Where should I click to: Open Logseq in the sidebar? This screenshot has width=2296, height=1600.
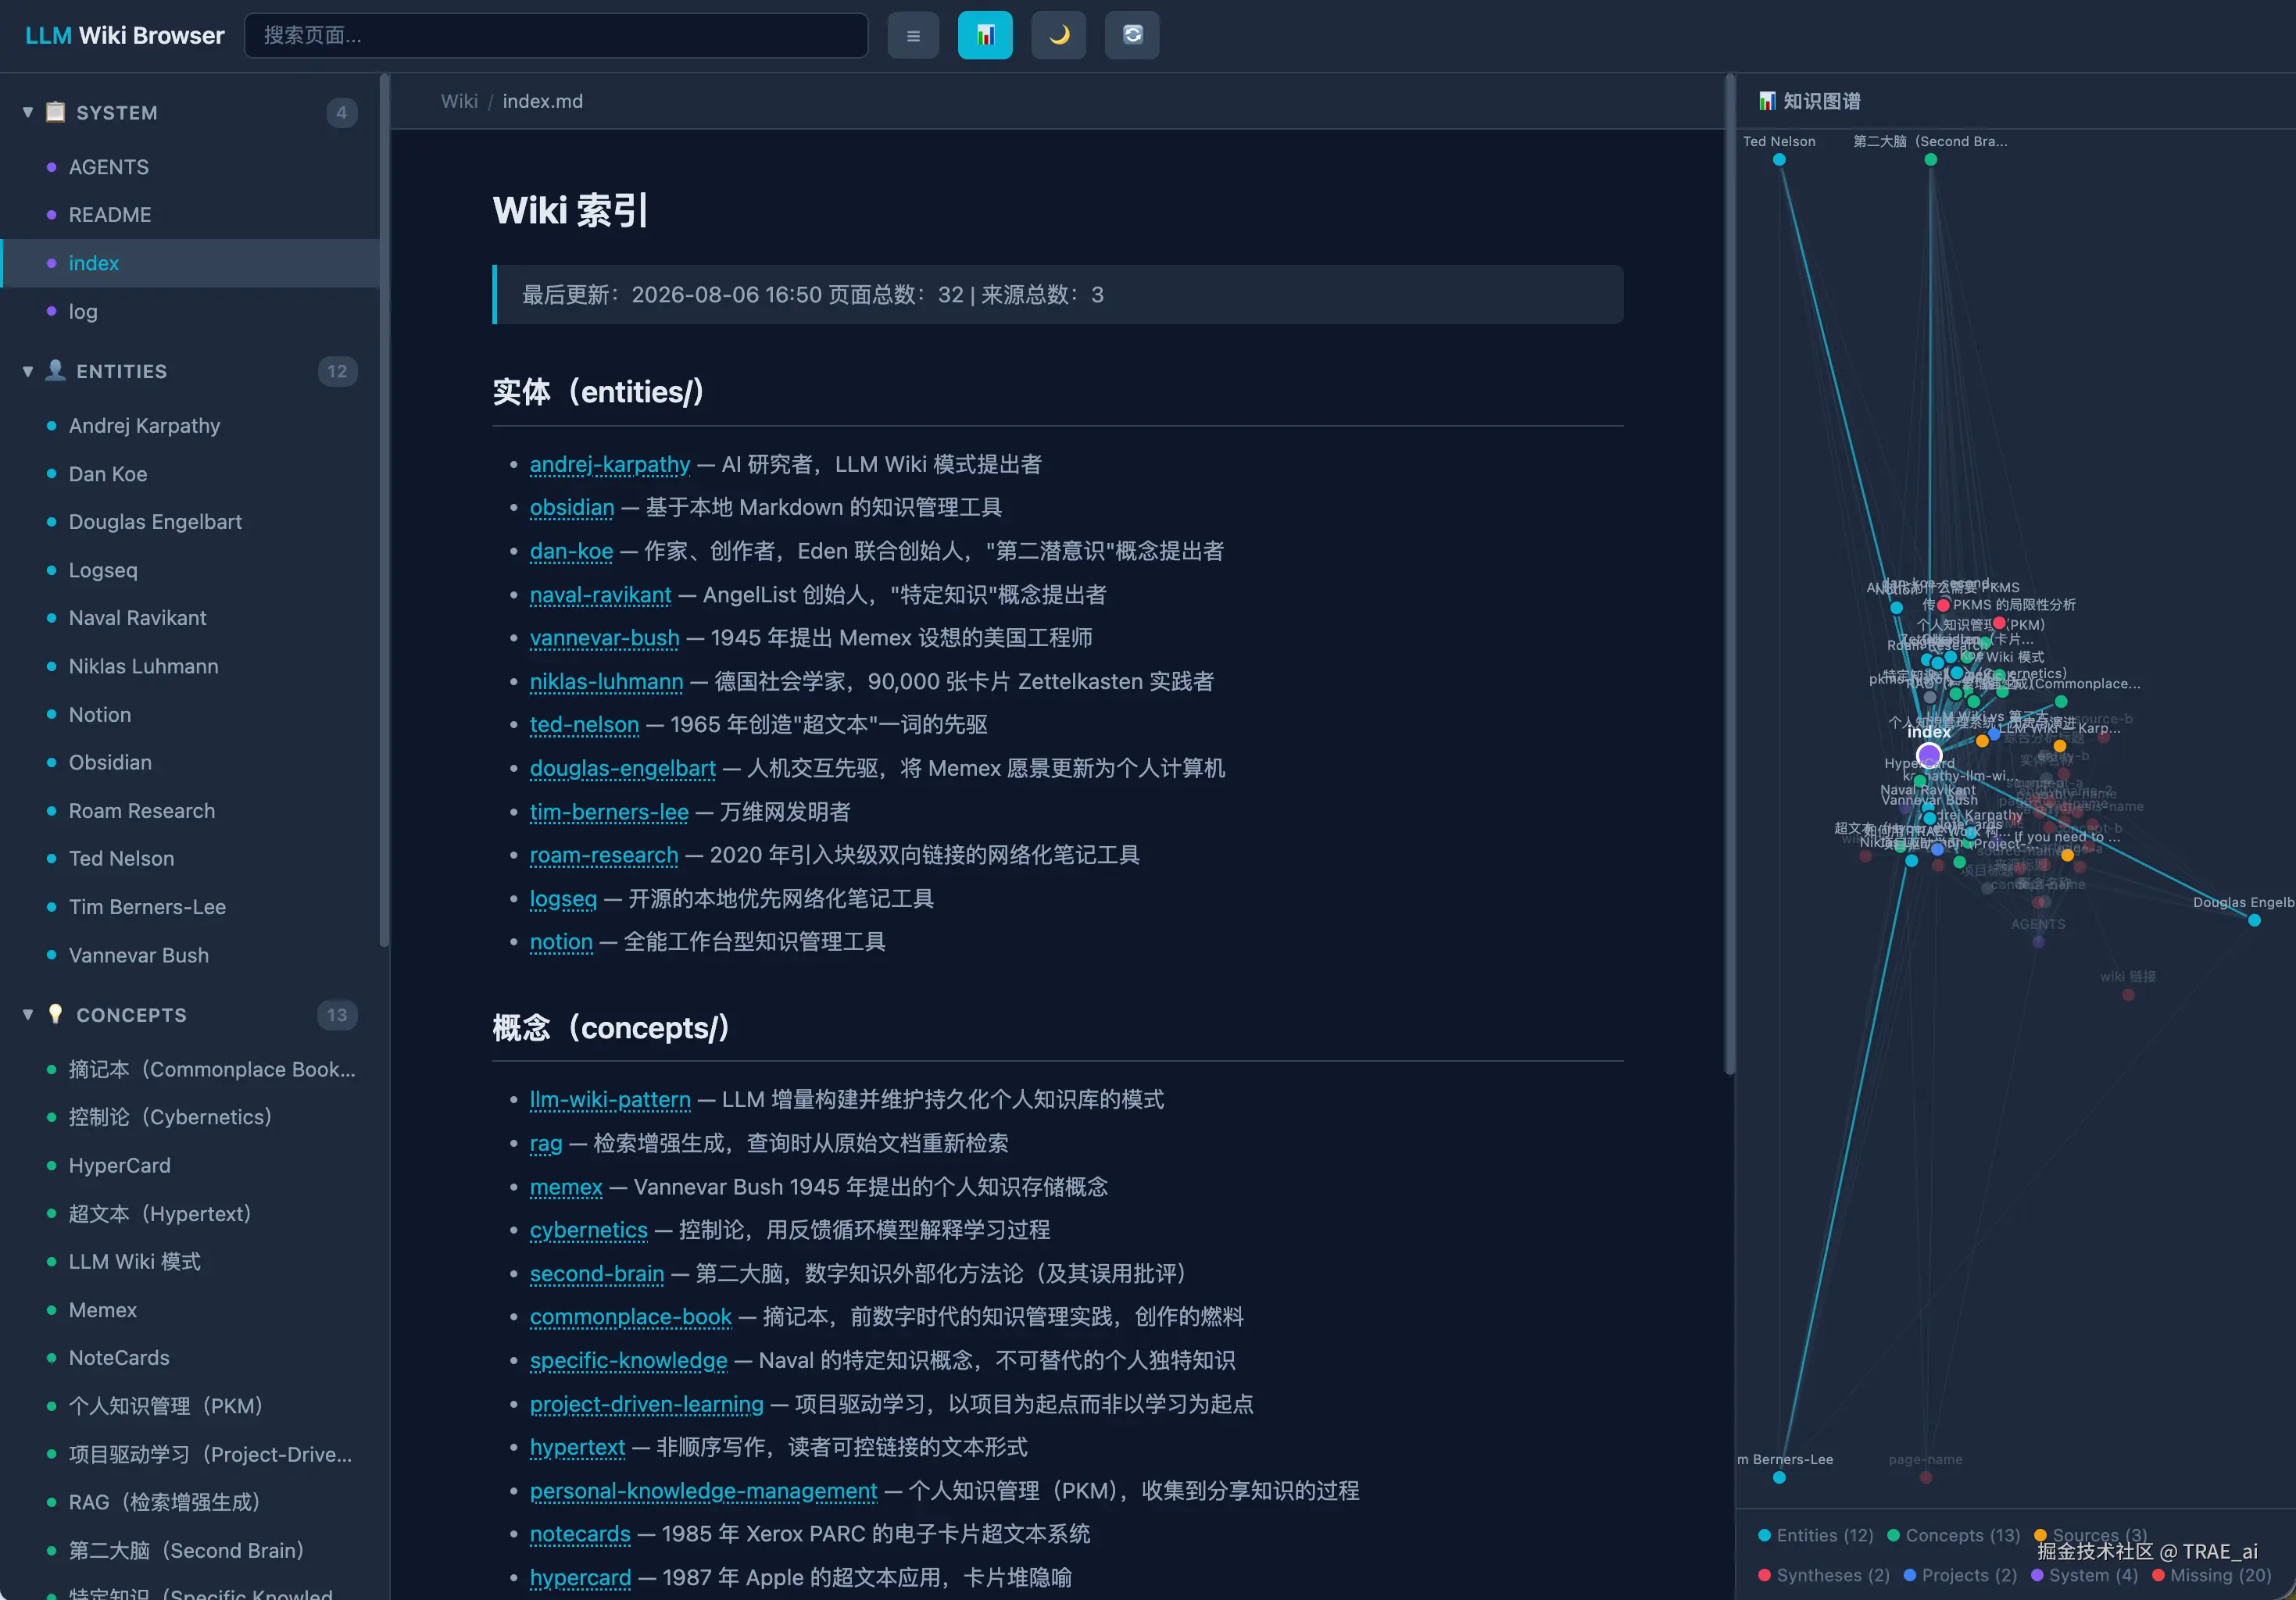190,570
